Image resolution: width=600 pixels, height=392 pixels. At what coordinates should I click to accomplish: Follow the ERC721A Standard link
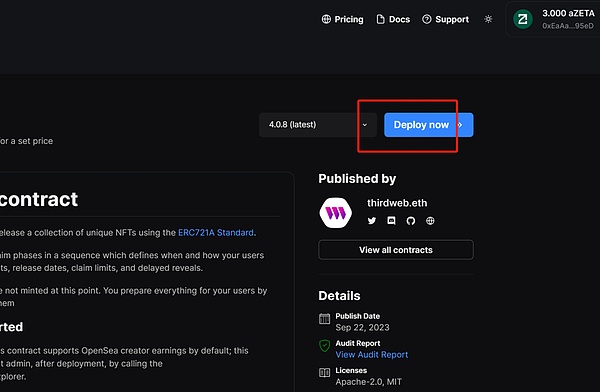tap(216, 233)
